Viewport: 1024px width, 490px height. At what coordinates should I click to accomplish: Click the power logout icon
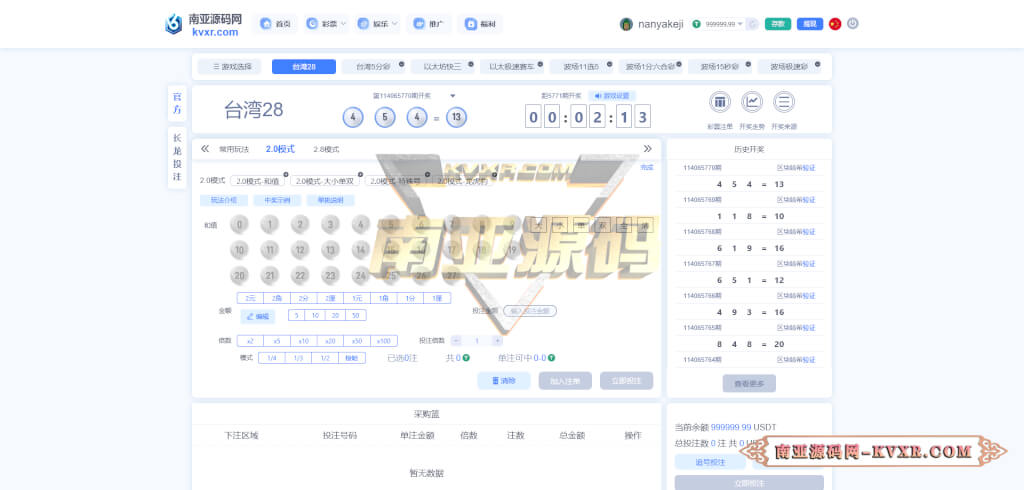[x=853, y=24]
